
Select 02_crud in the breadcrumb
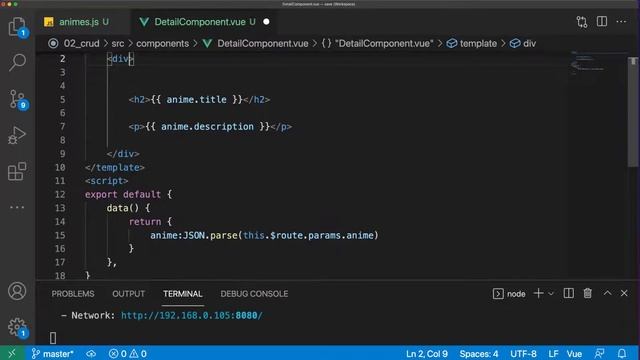pyautogui.click(x=81, y=43)
